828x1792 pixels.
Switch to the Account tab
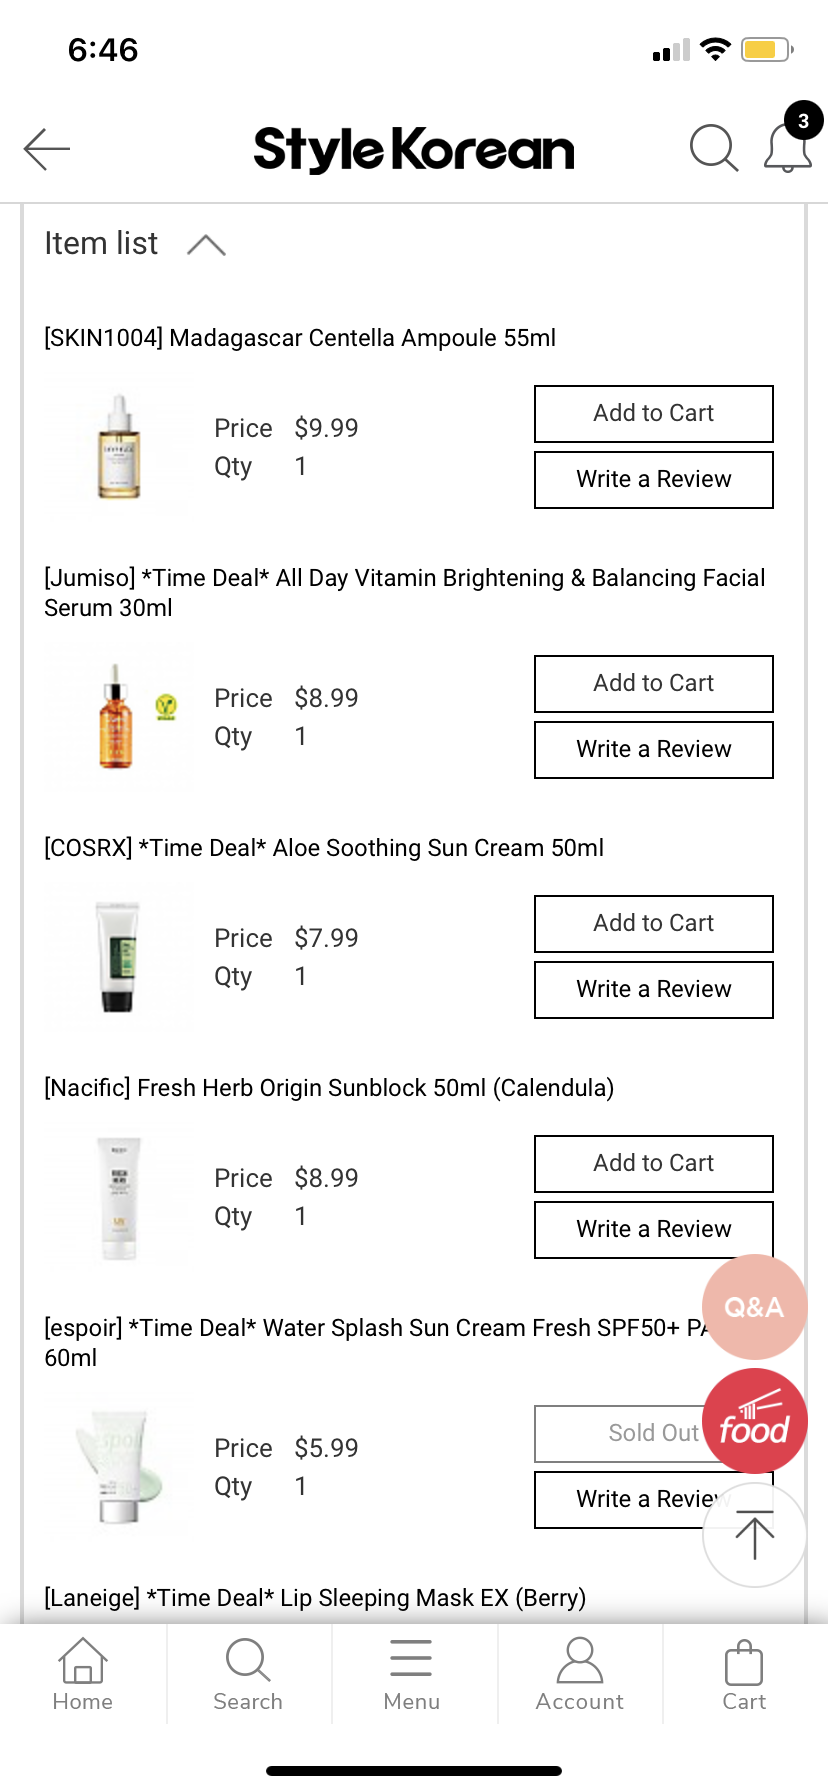(x=580, y=1674)
